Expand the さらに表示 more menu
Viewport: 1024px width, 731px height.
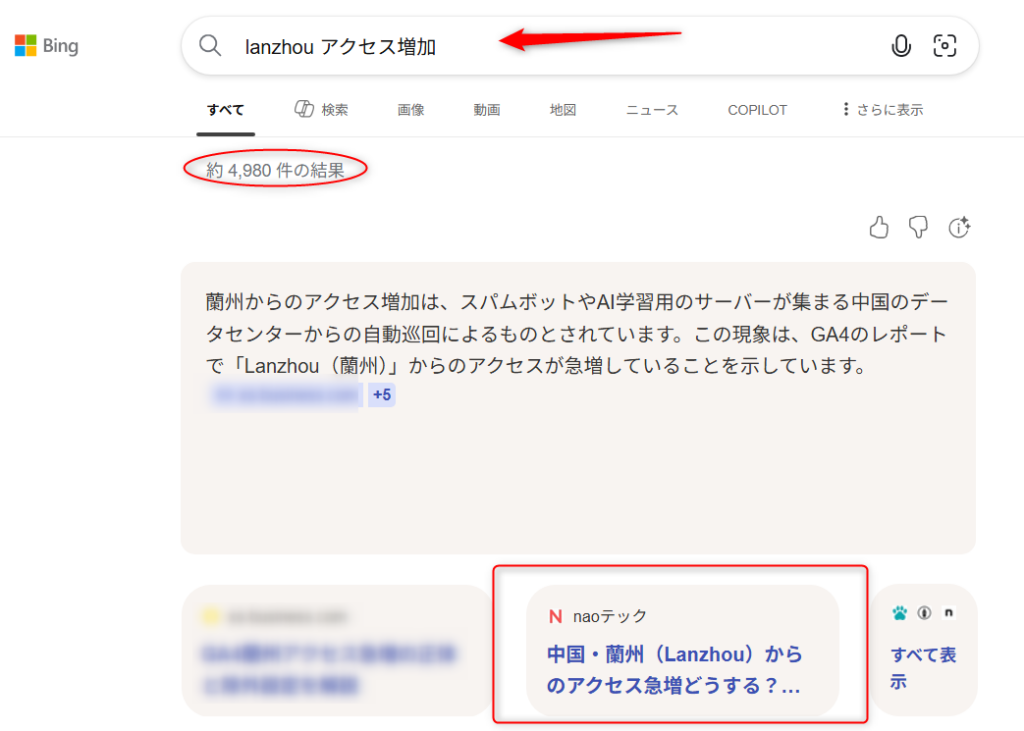(x=881, y=110)
